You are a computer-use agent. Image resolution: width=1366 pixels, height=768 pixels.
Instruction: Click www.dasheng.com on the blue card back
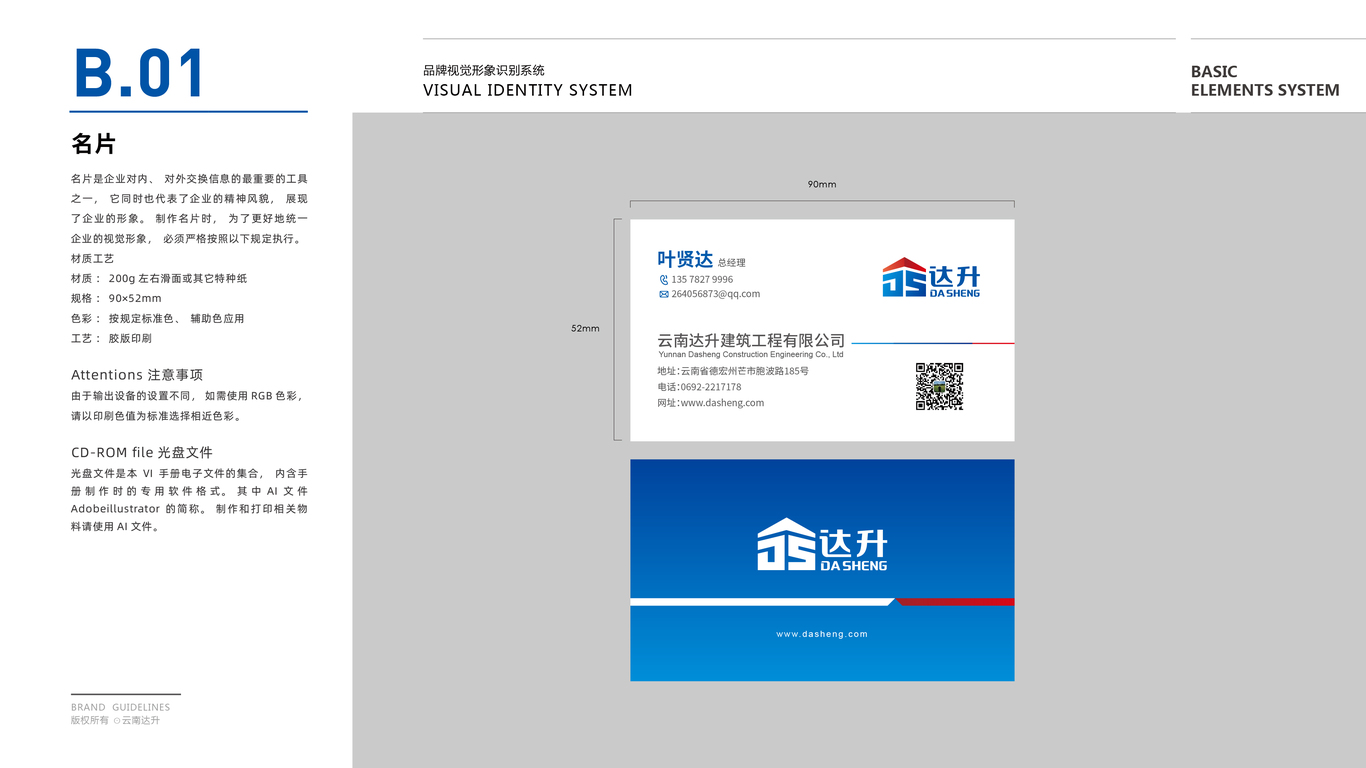tap(822, 634)
